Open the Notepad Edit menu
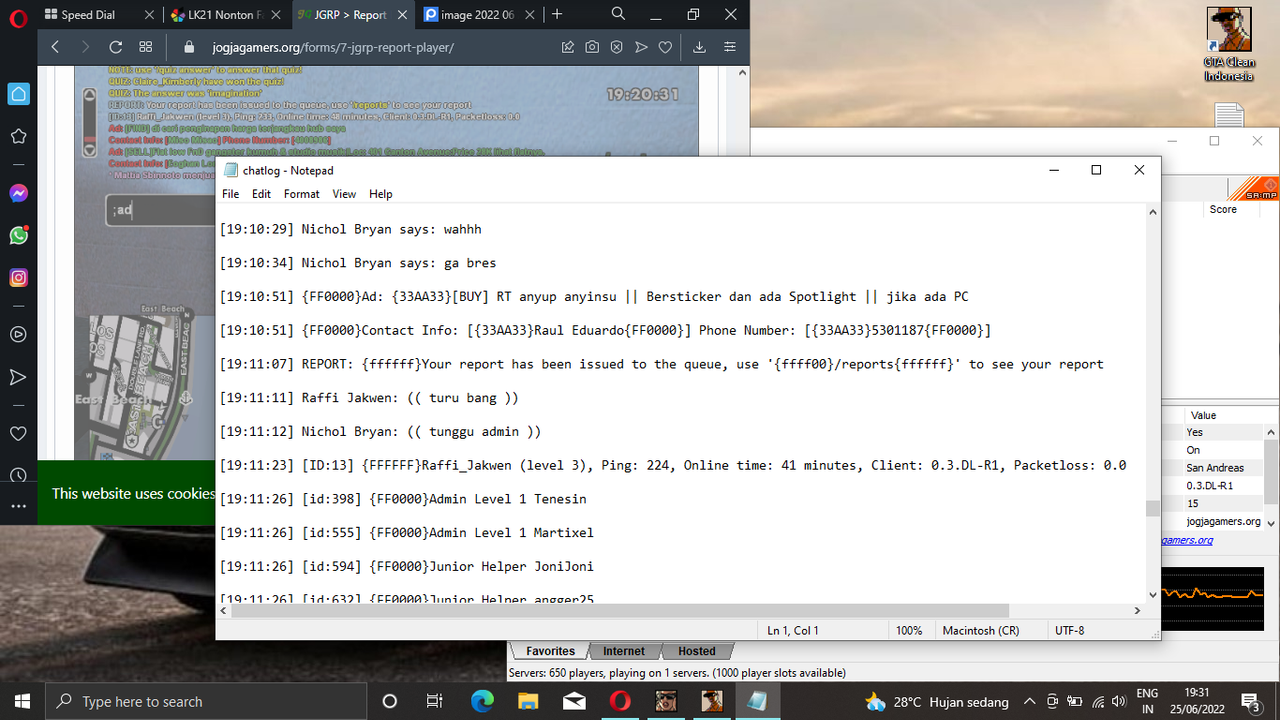This screenshot has width=1280, height=720. pos(261,194)
